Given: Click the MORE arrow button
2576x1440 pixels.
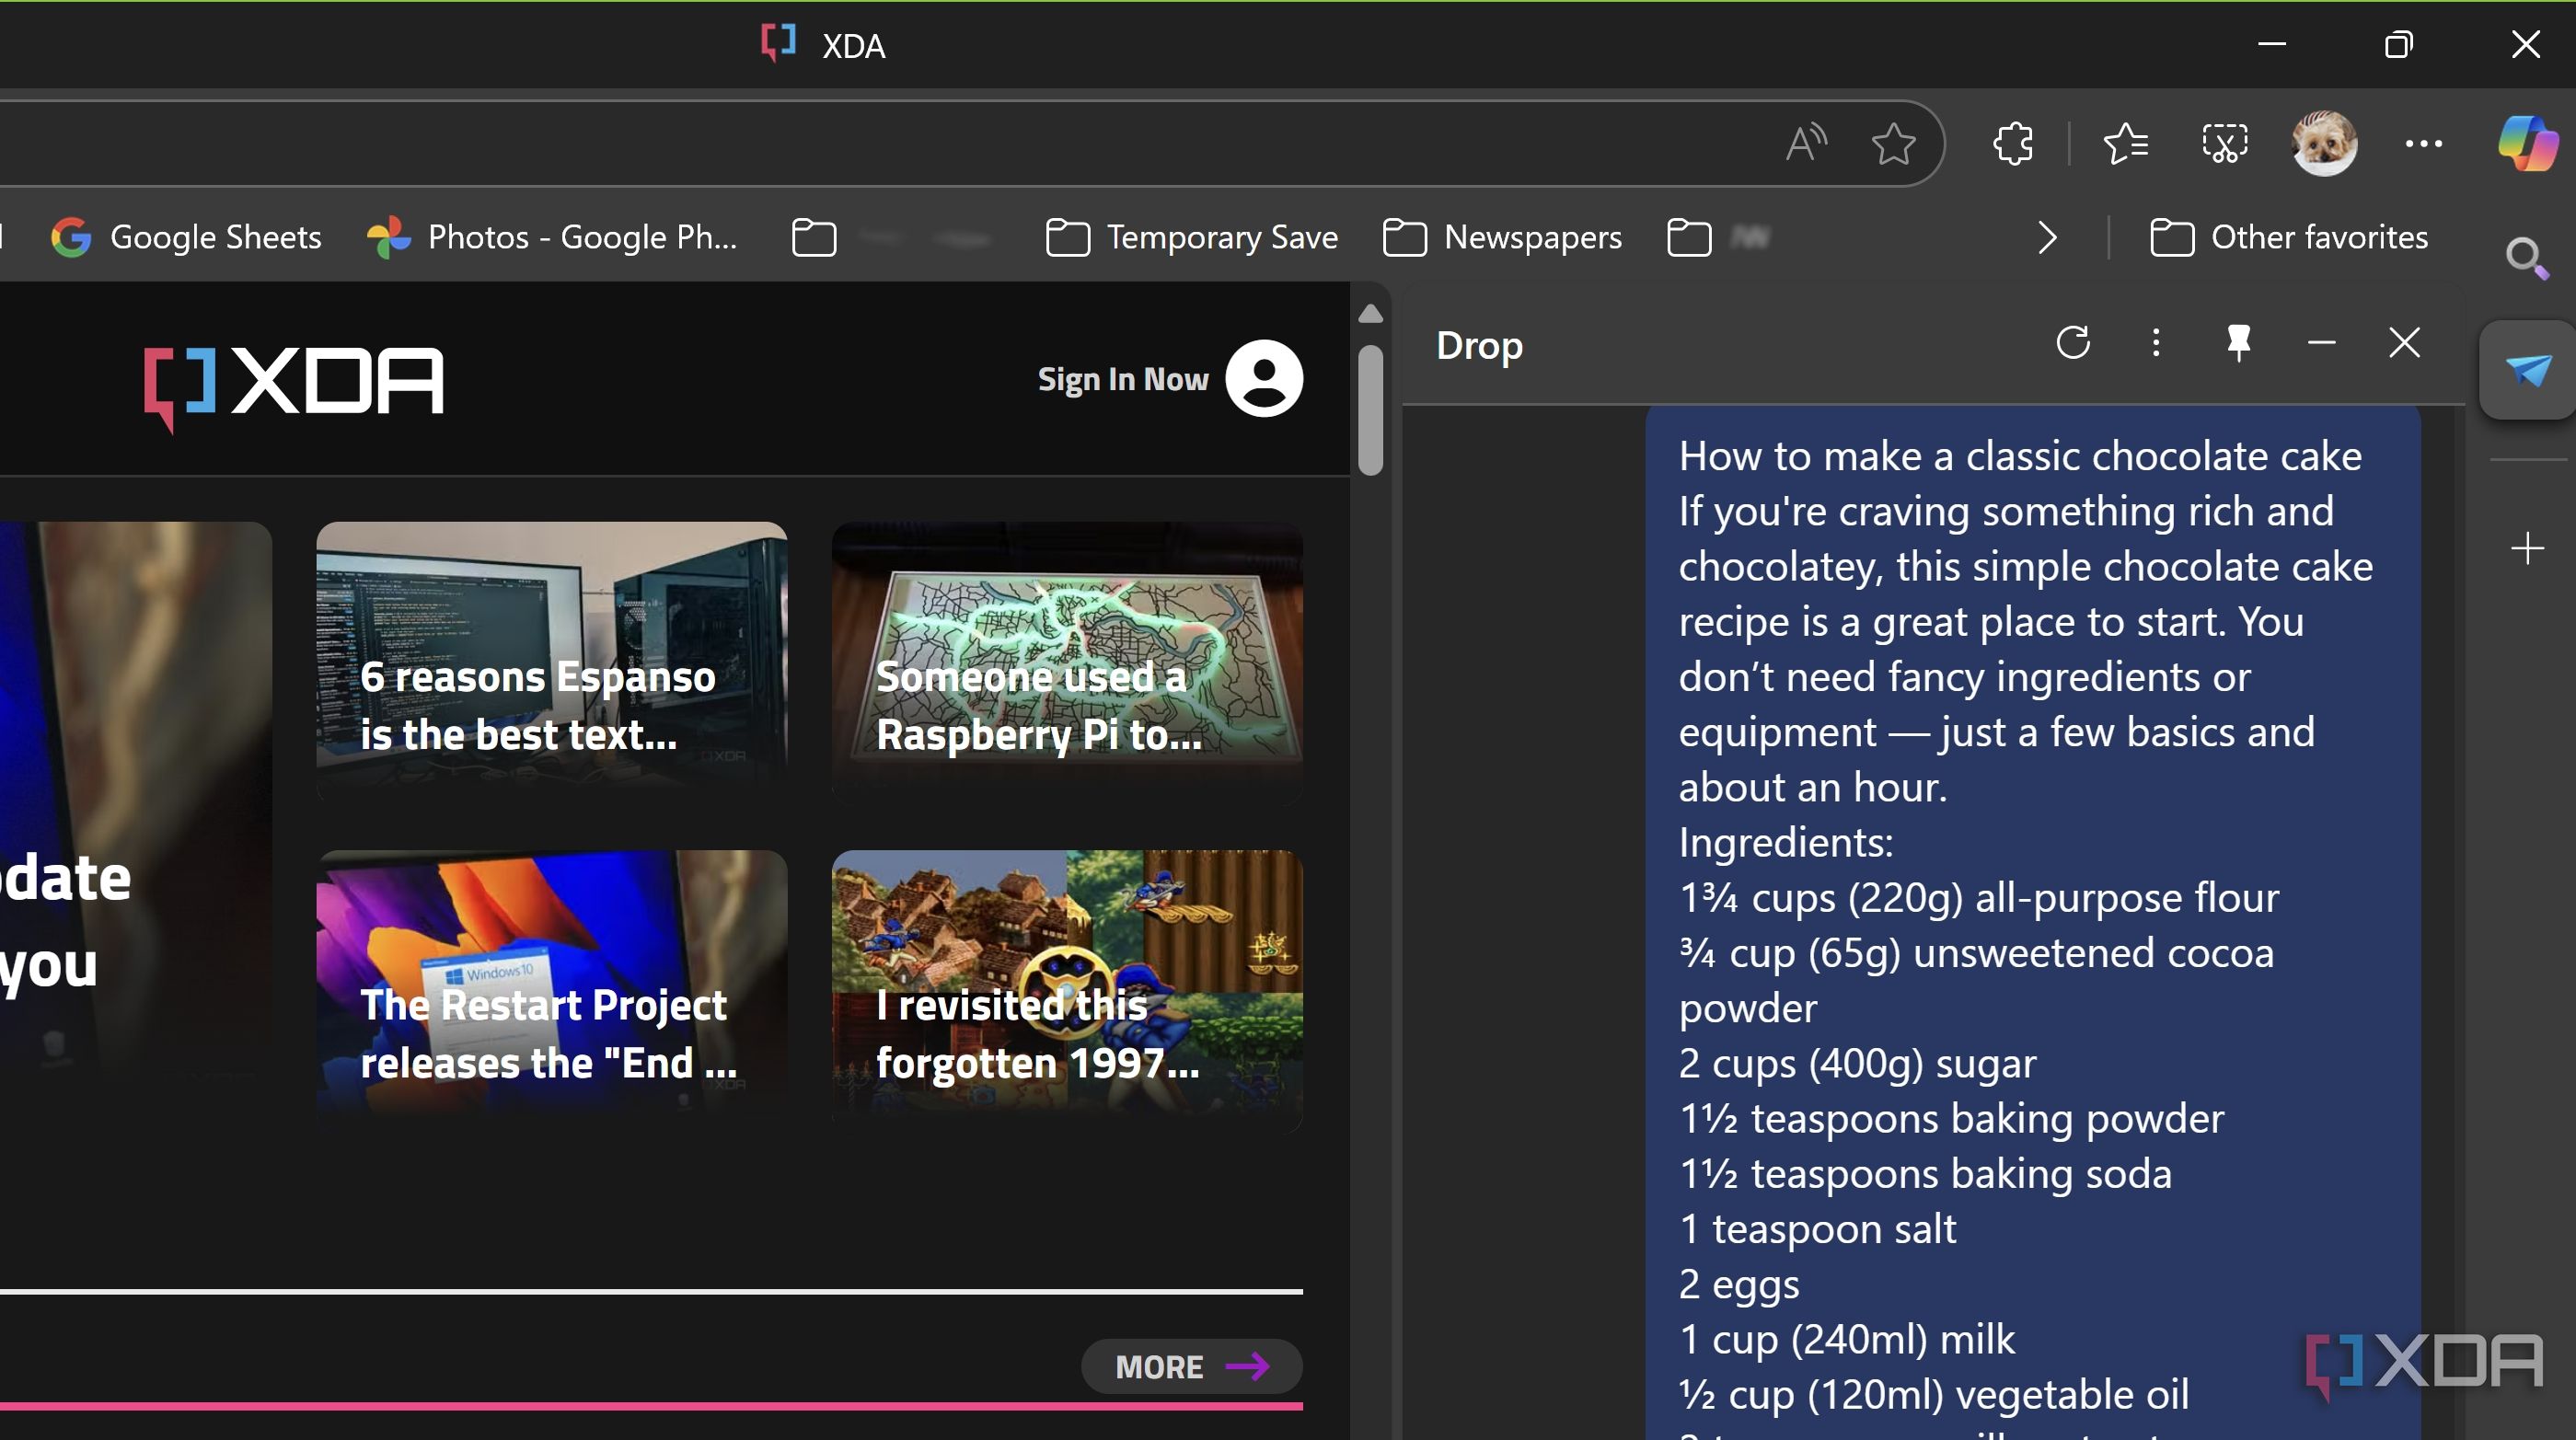Looking at the screenshot, I should (1191, 1366).
